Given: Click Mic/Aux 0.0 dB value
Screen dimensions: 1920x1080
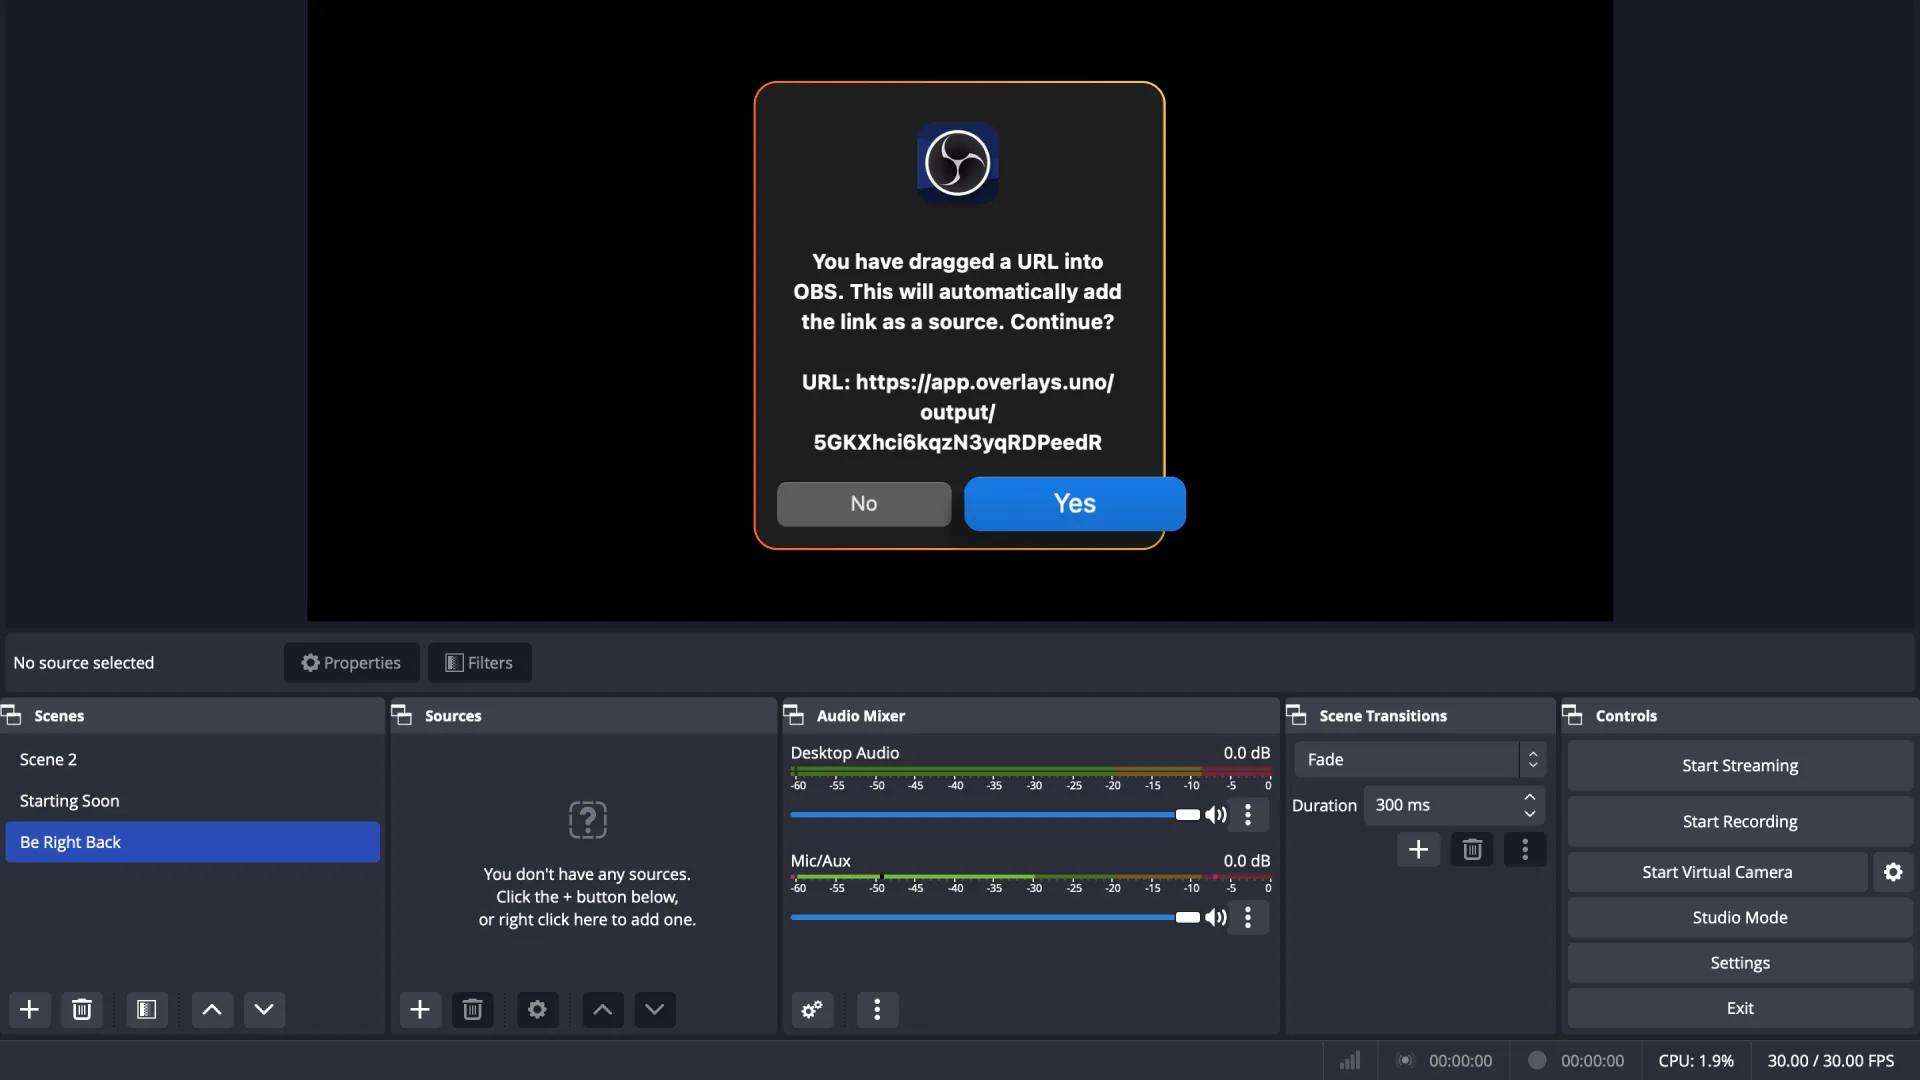Looking at the screenshot, I should tap(1247, 860).
